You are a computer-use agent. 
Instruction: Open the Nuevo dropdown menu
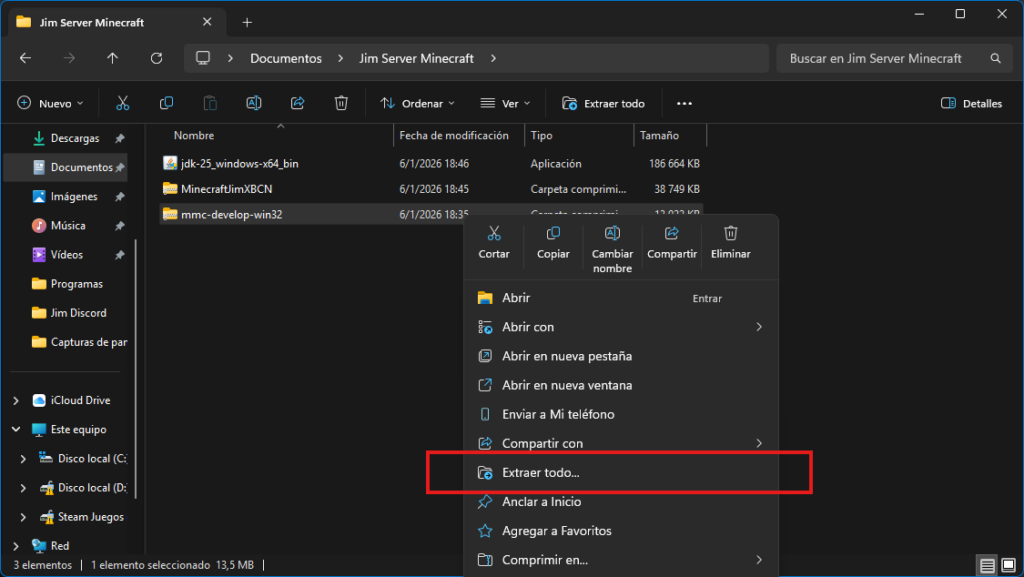click(51, 103)
